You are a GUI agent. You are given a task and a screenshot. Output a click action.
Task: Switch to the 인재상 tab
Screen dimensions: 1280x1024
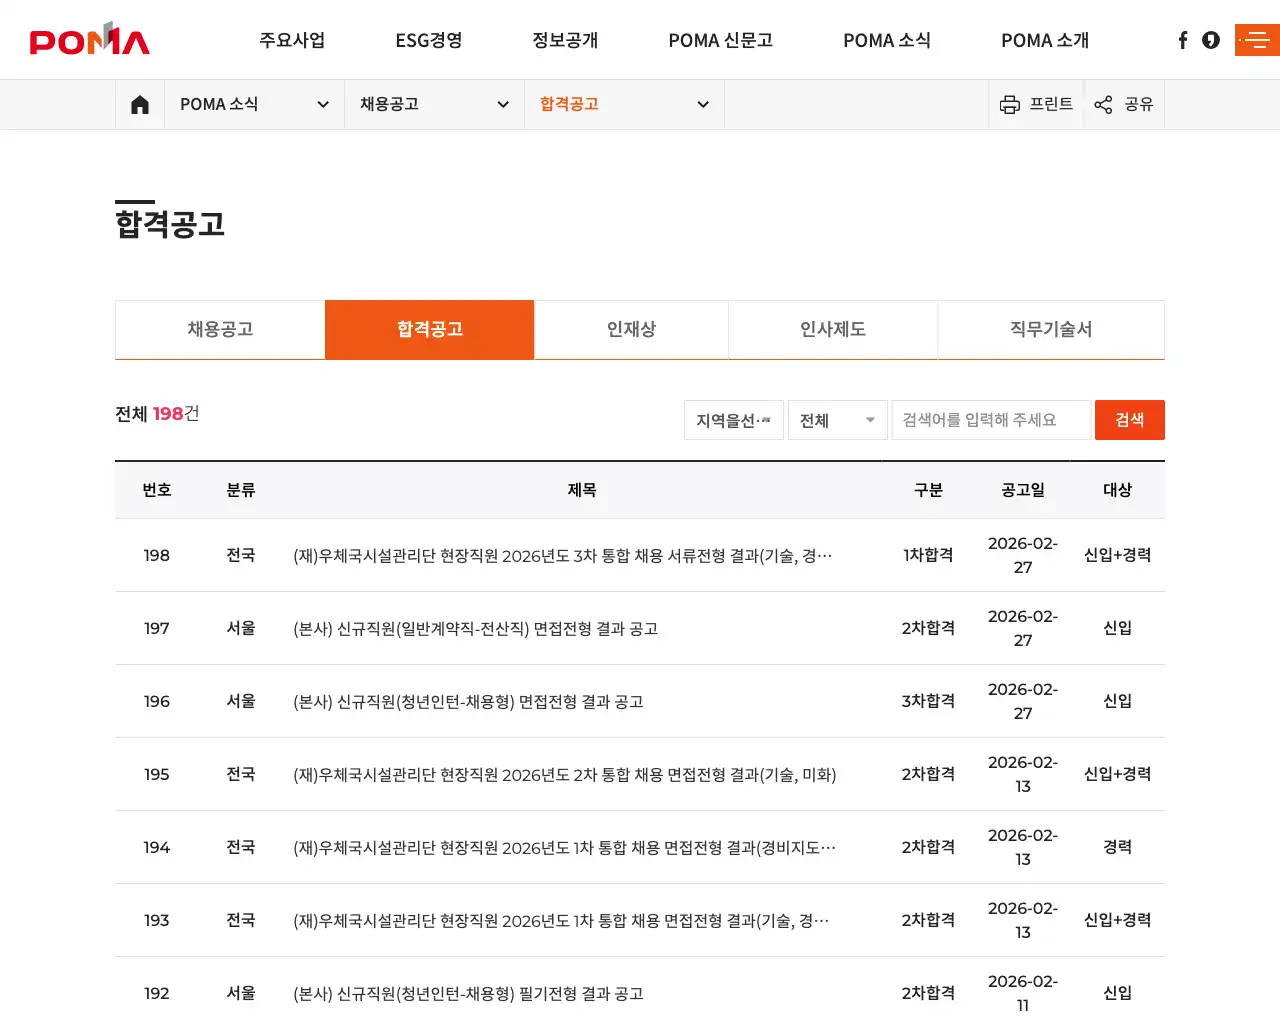point(631,329)
